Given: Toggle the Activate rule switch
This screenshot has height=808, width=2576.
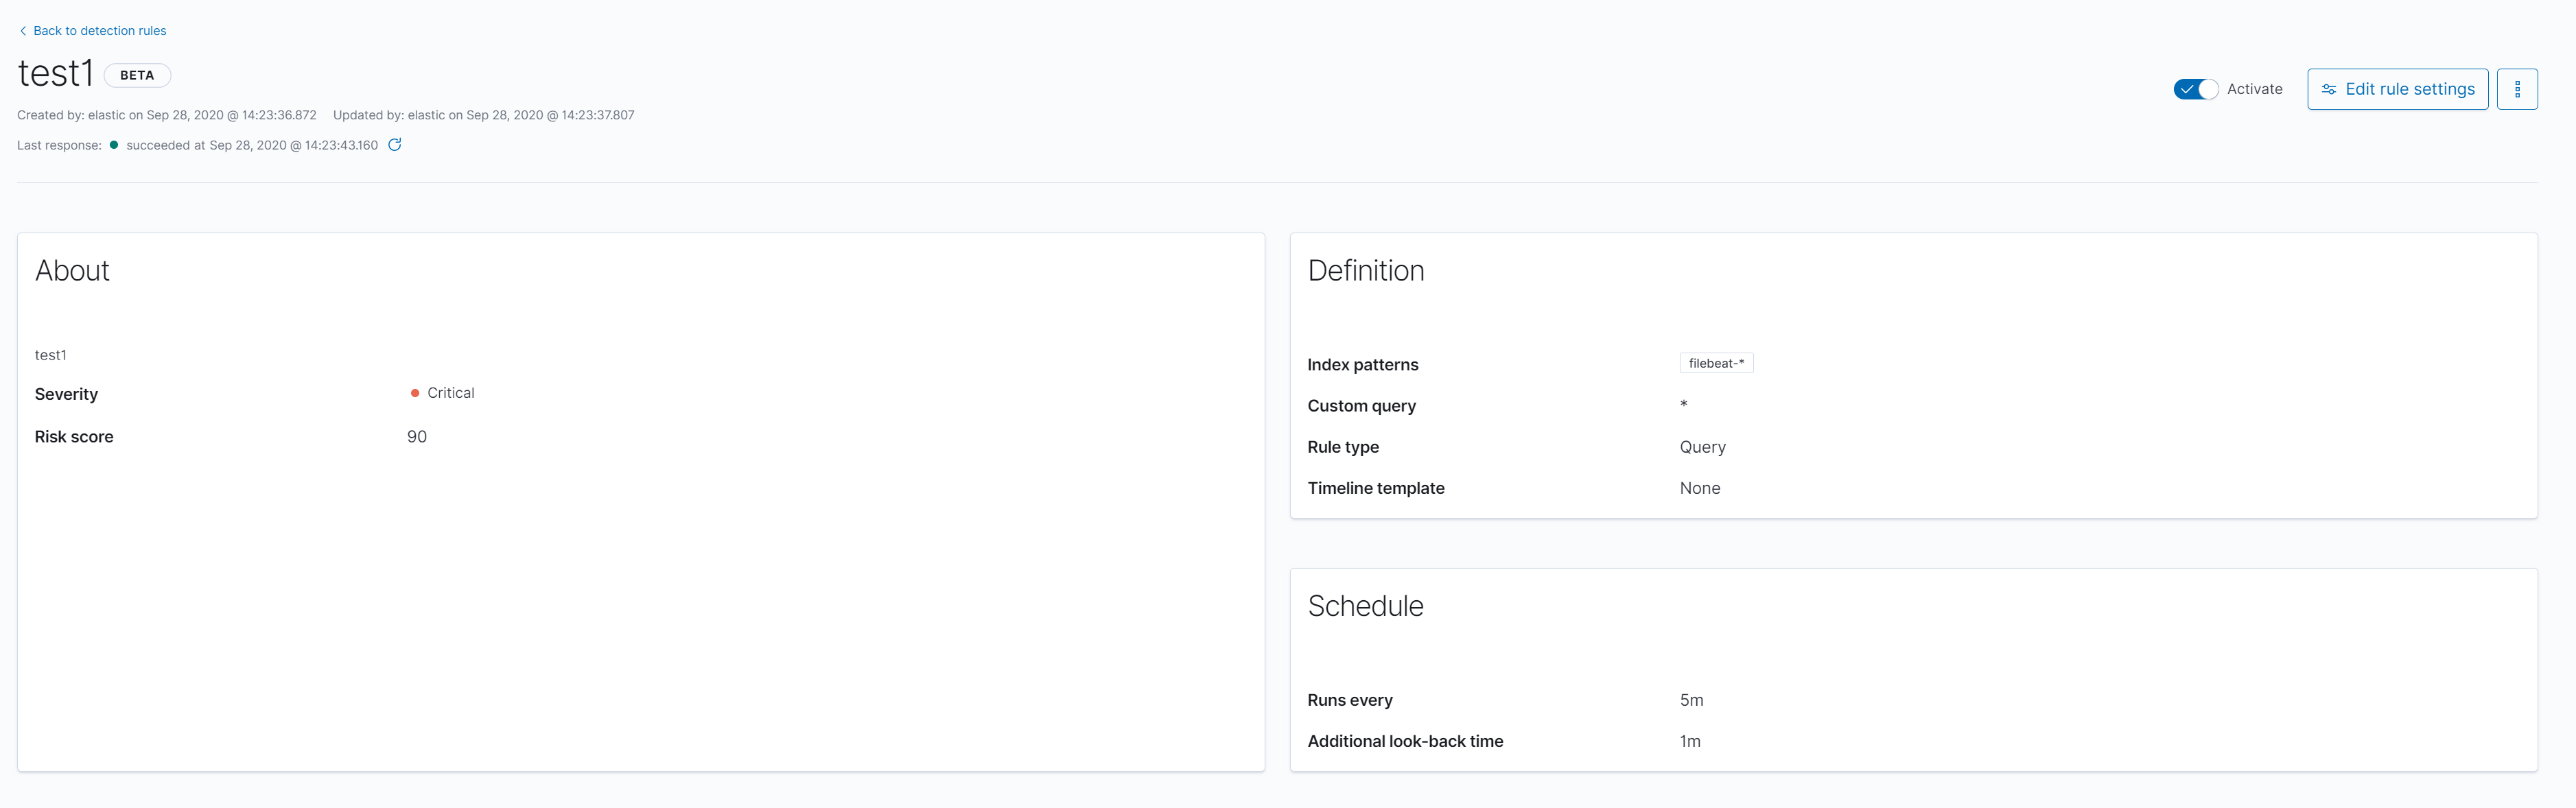Looking at the screenshot, I should tap(2195, 89).
